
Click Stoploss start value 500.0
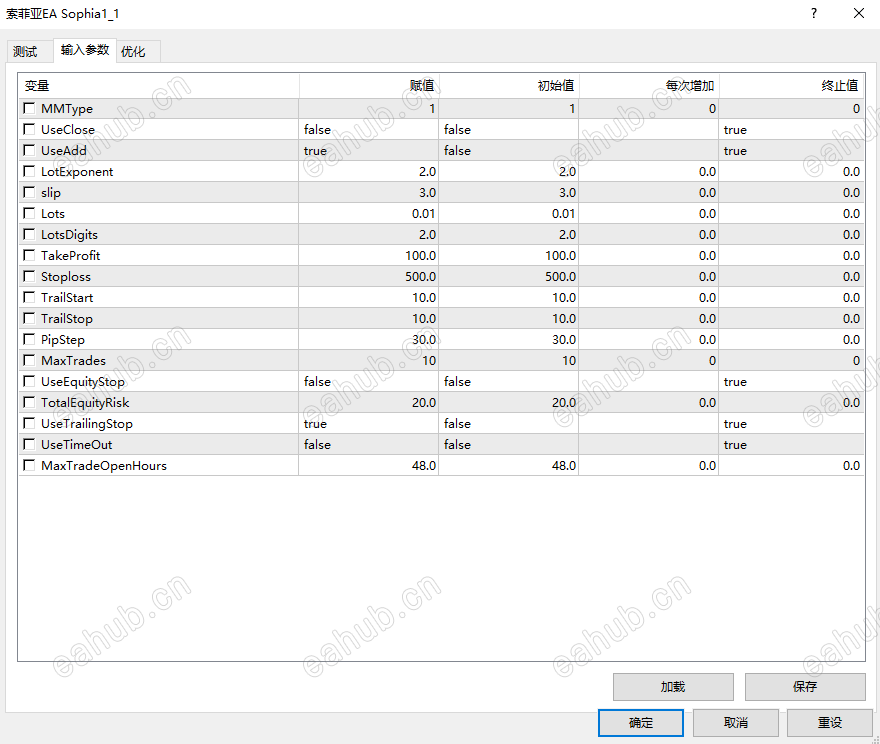click(x=508, y=277)
